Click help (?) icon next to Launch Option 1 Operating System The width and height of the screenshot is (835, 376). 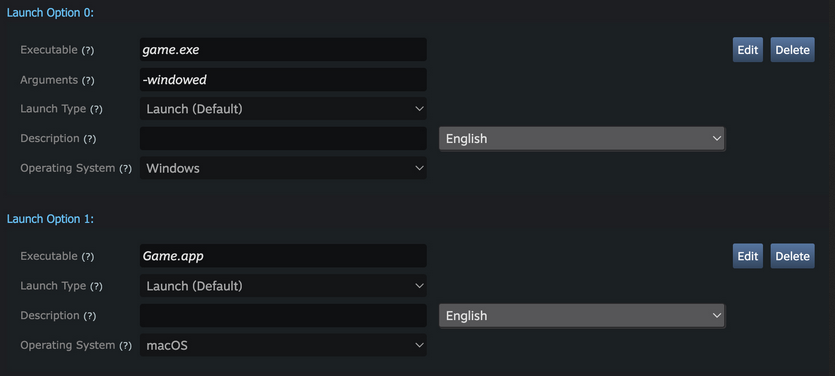pos(125,346)
